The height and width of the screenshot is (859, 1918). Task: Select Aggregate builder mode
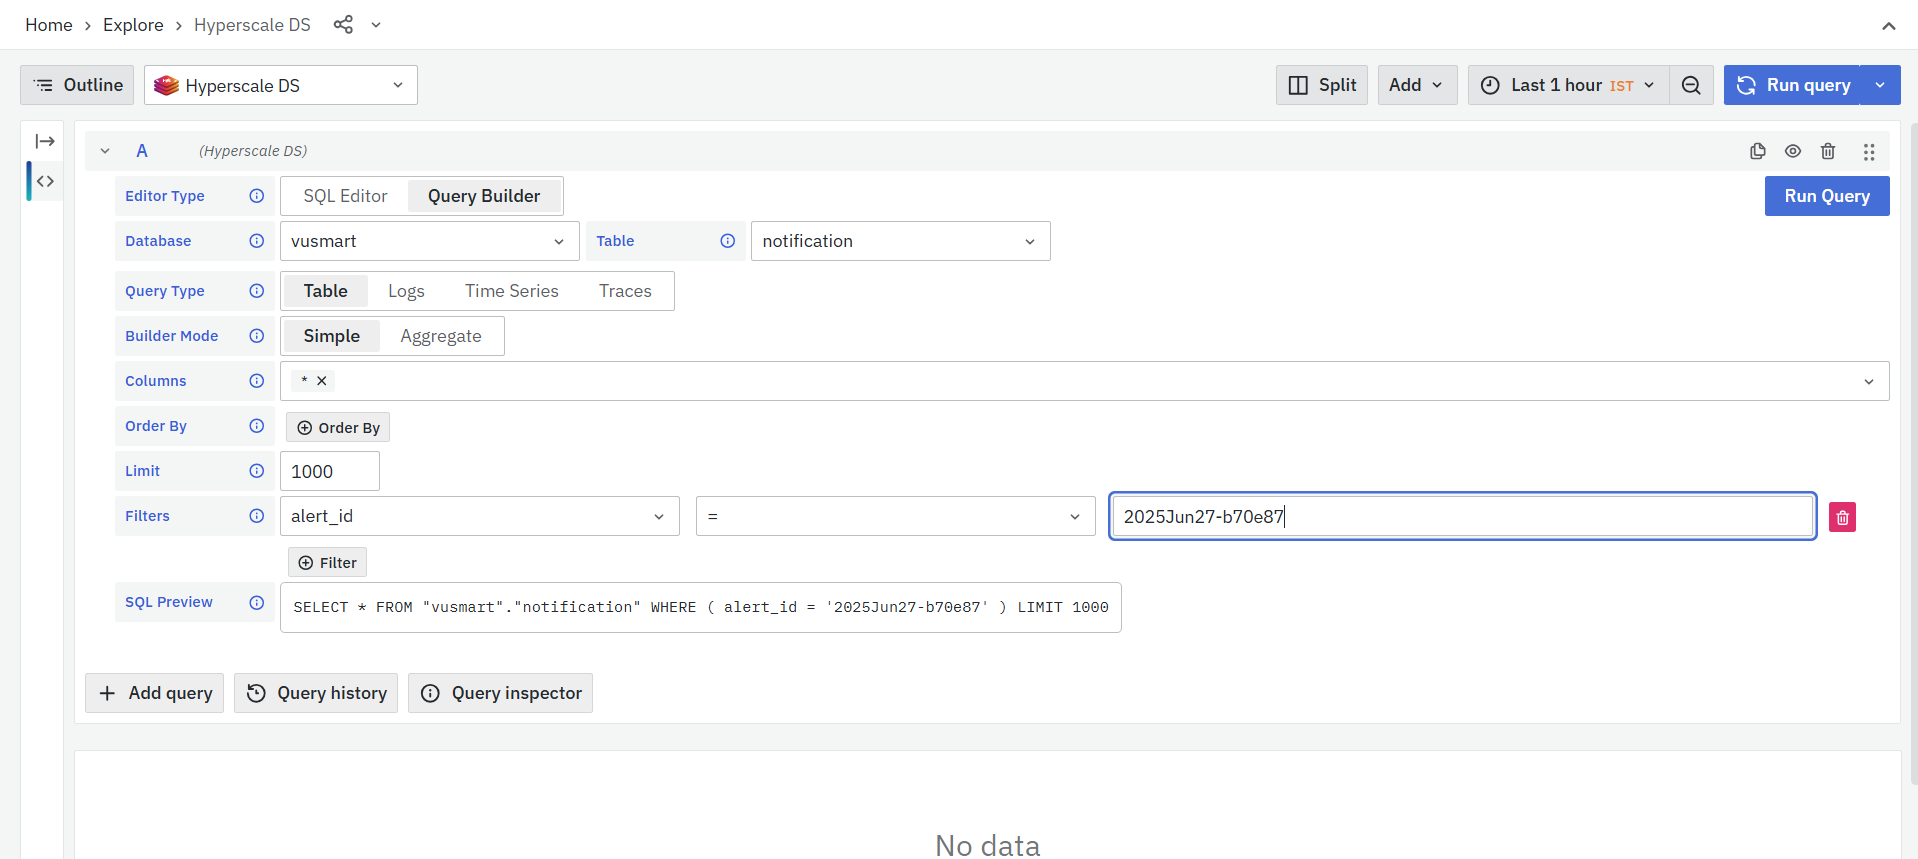coord(441,336)
